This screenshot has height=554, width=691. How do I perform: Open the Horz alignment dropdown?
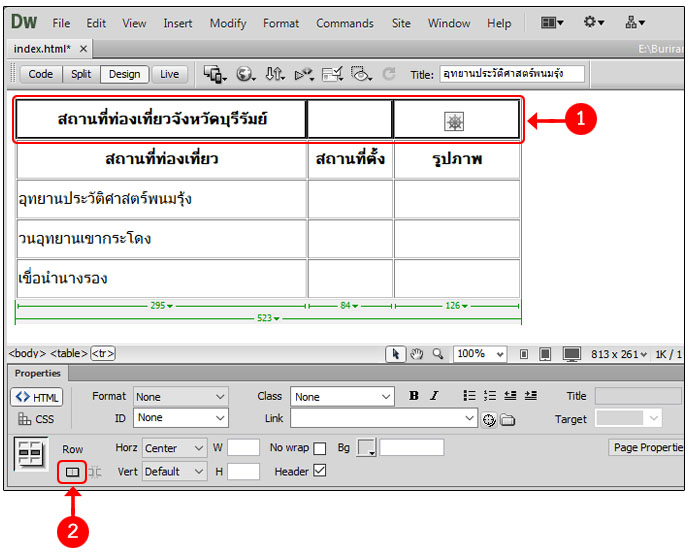[174, 448]
